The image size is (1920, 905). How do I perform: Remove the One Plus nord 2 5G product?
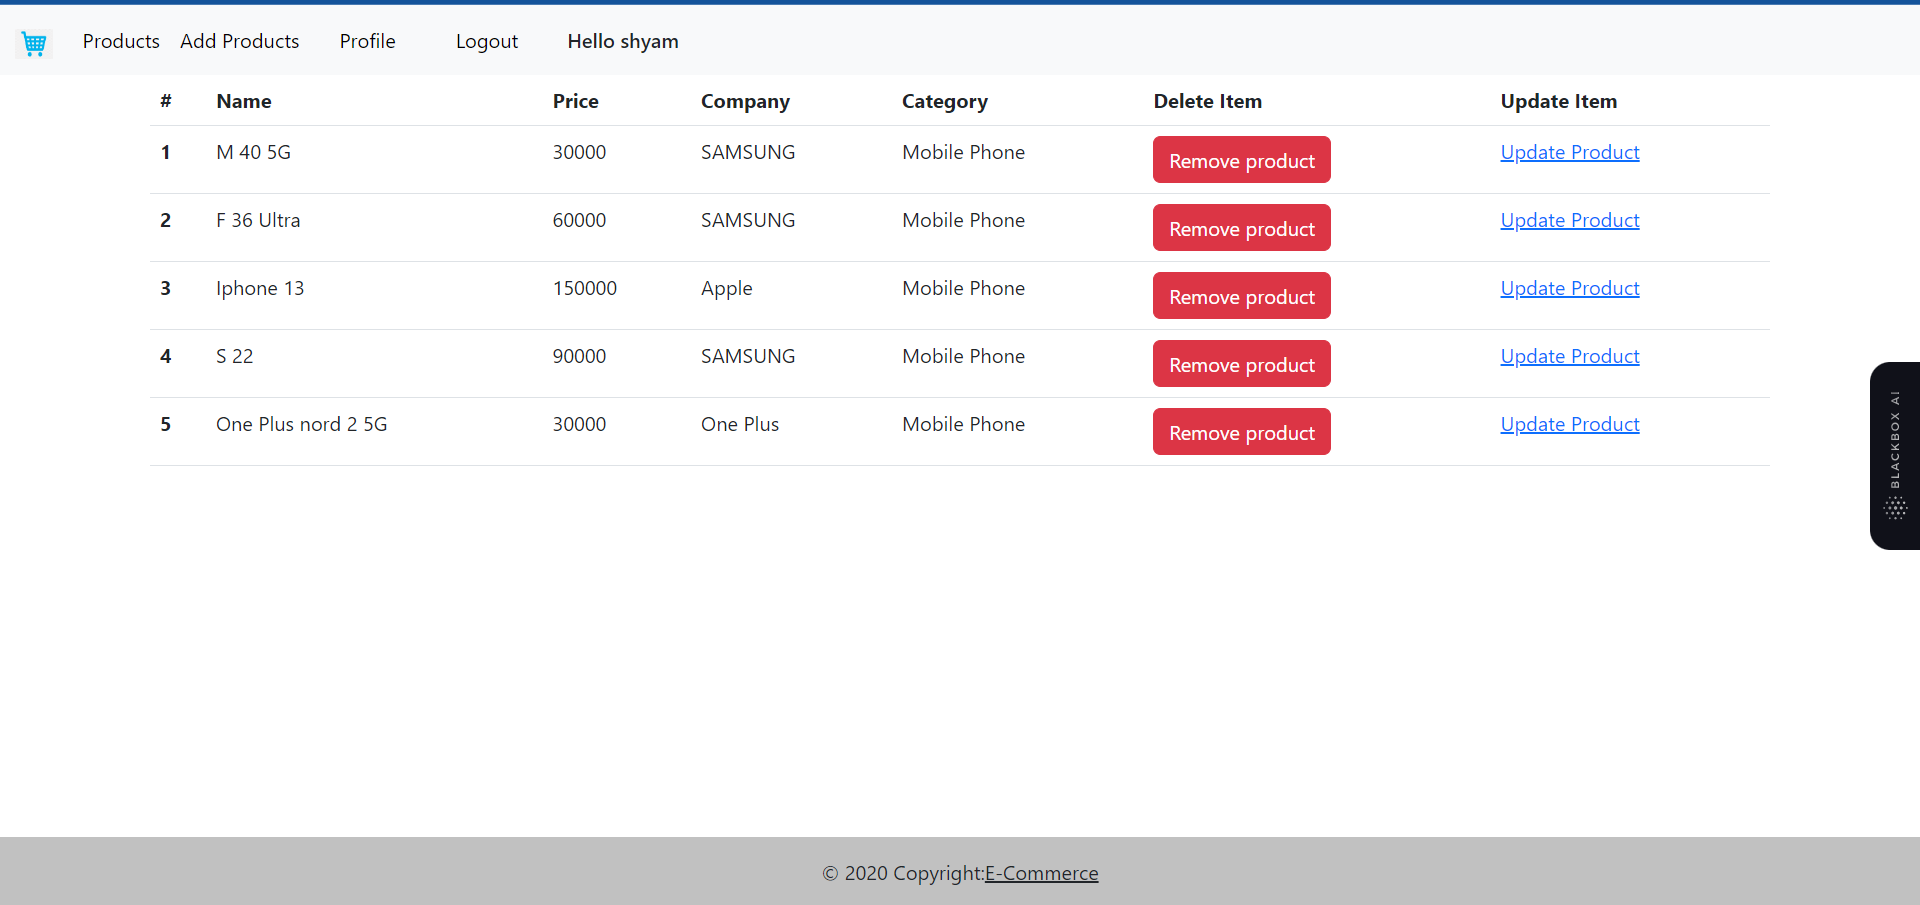[x=1241, y=432]
